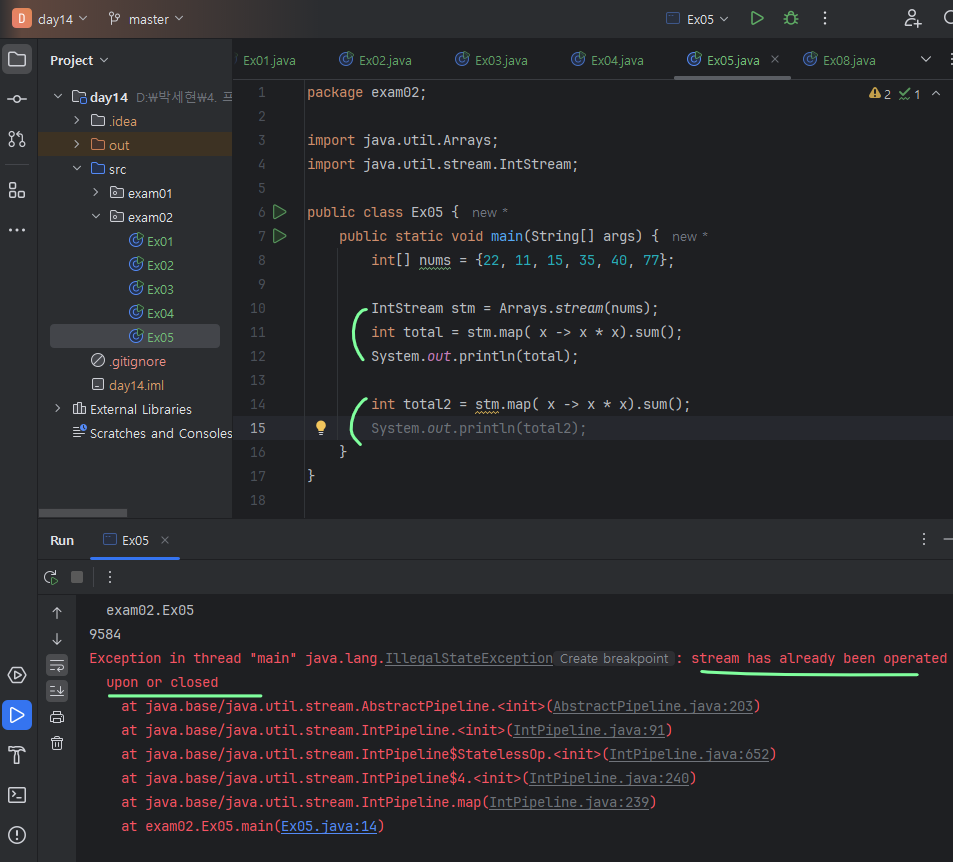Click the project tree horizontal scrollbar

click(83, 513)
